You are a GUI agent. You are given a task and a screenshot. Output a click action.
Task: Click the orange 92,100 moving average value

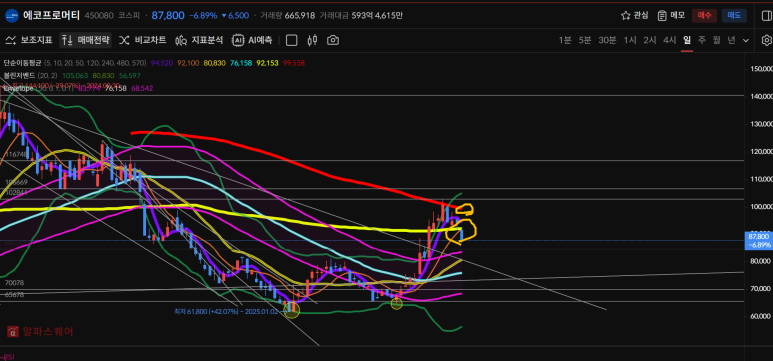click(x=188, y=63)
